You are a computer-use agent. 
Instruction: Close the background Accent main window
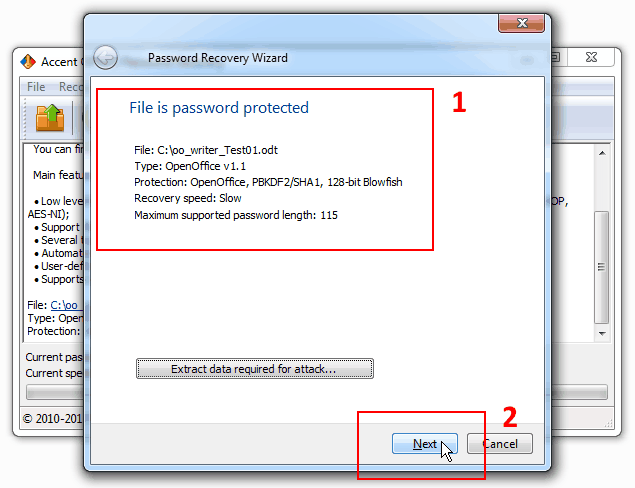click(x=591, y=57)
